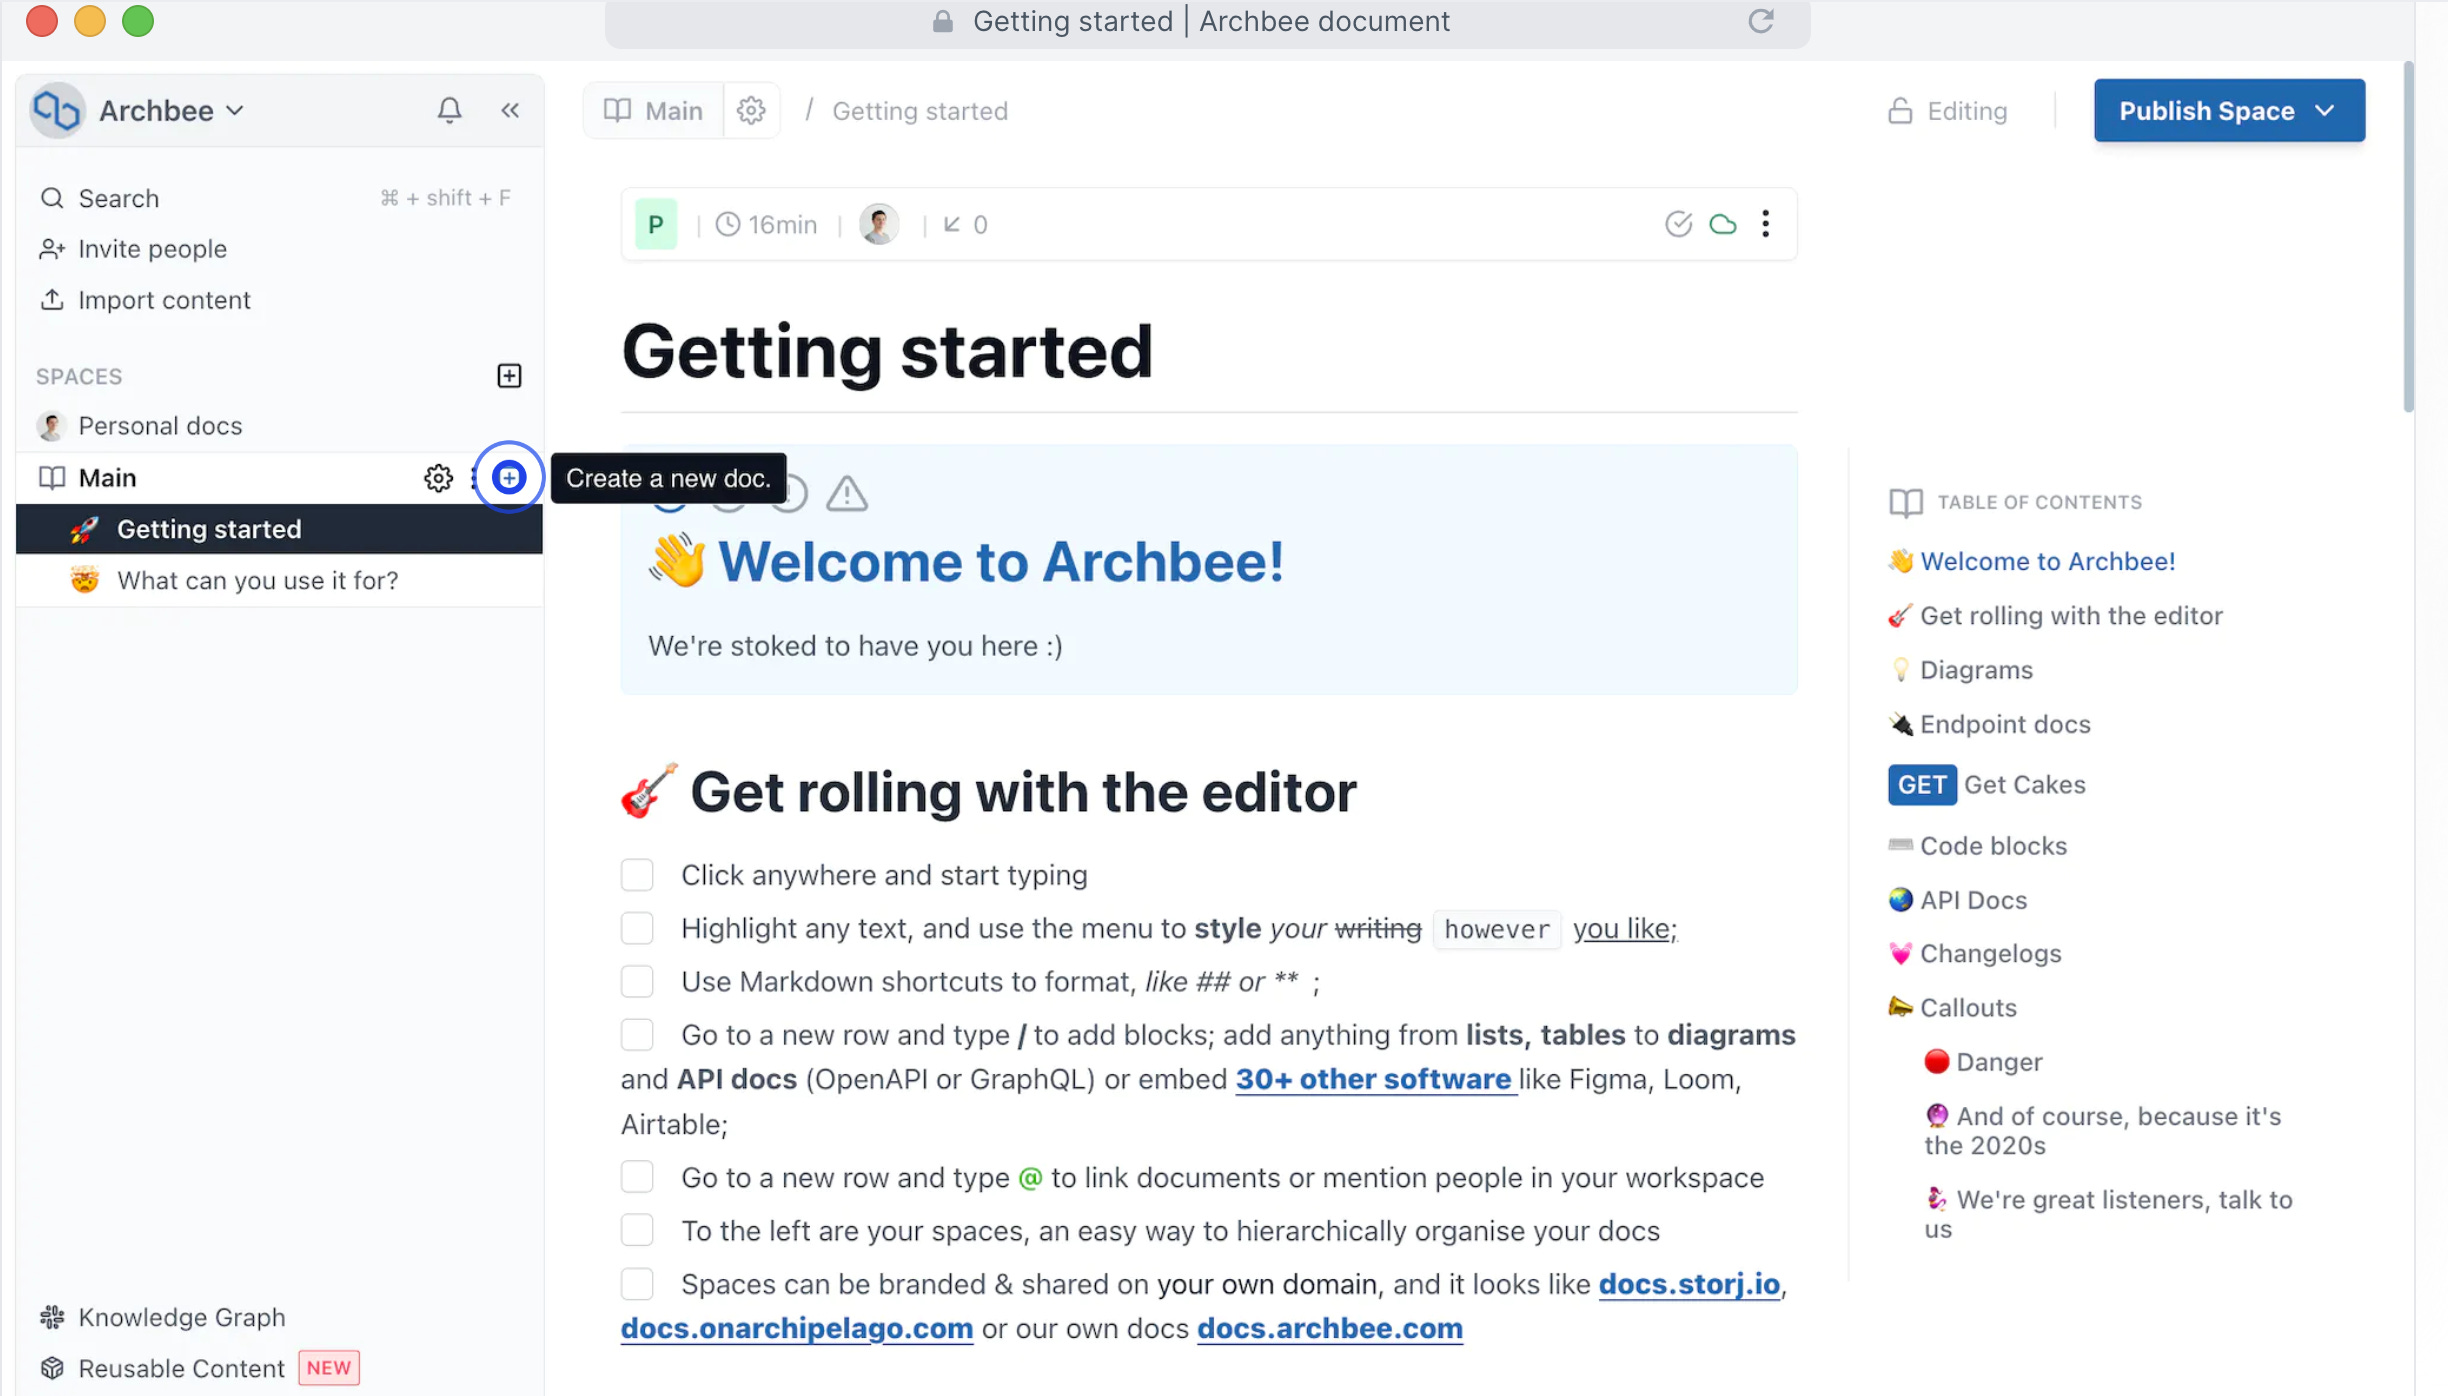Add a new space with plus icon
Viewport: 2448px width, 1396px height.
pyautogui.click(x=509, y=376)
